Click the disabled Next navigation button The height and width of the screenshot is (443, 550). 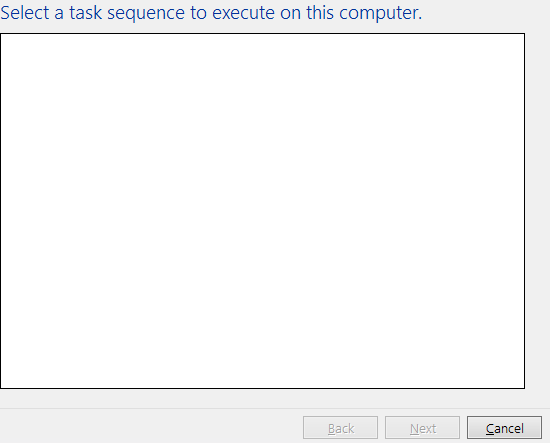point(422,428)
